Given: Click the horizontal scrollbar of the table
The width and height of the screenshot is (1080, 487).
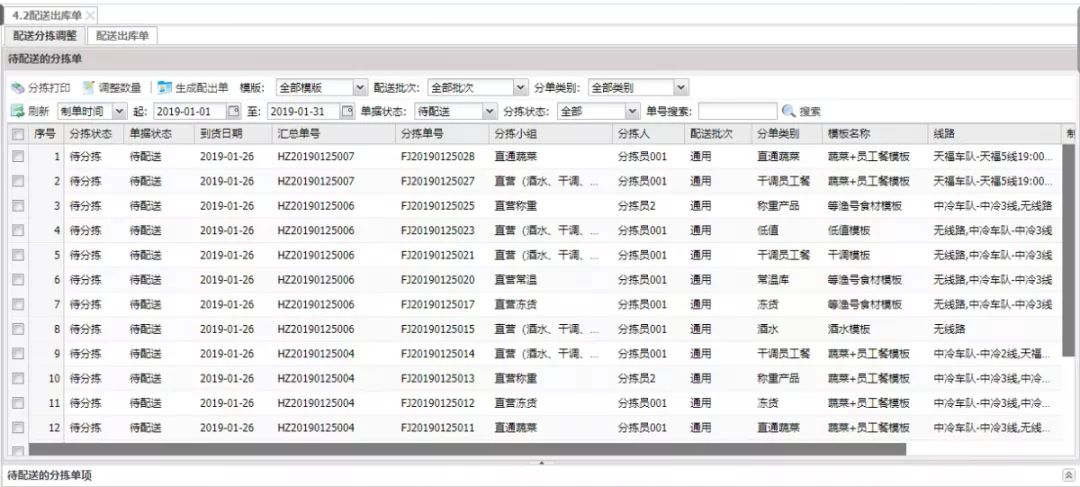Looking at the screenshot, I should (467, 449).
